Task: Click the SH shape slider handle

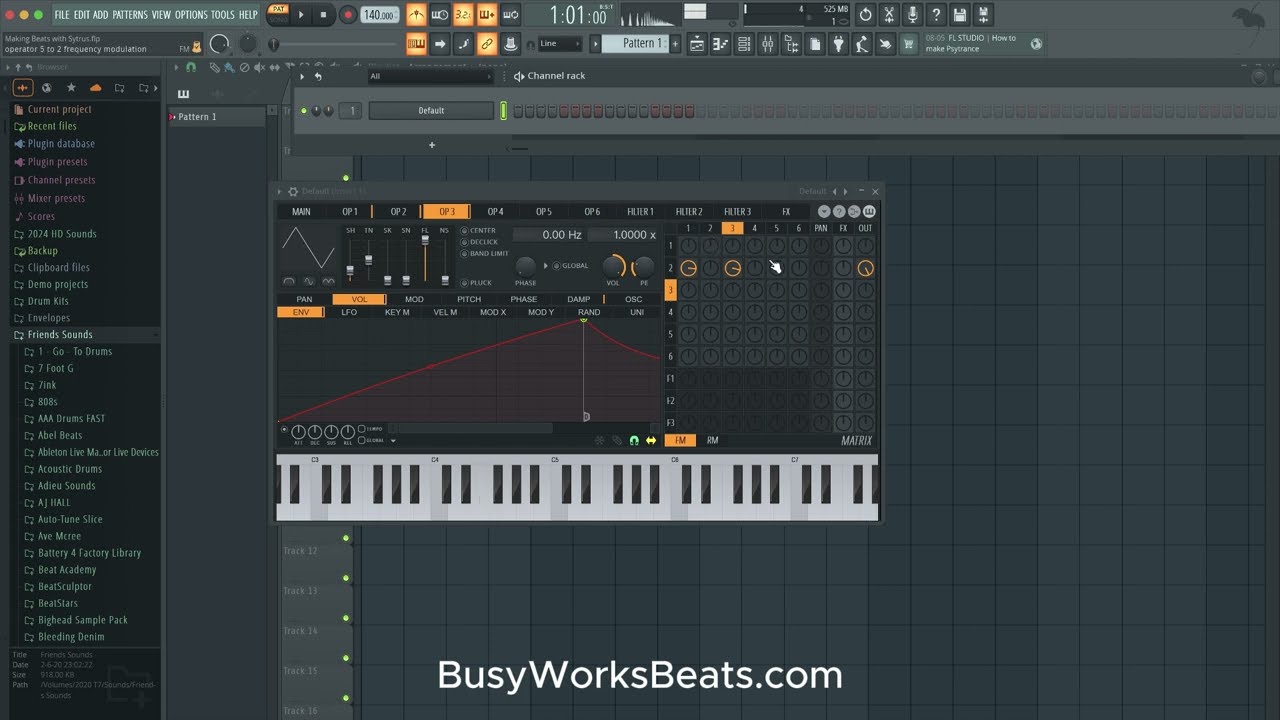Action: pos(350,270)
